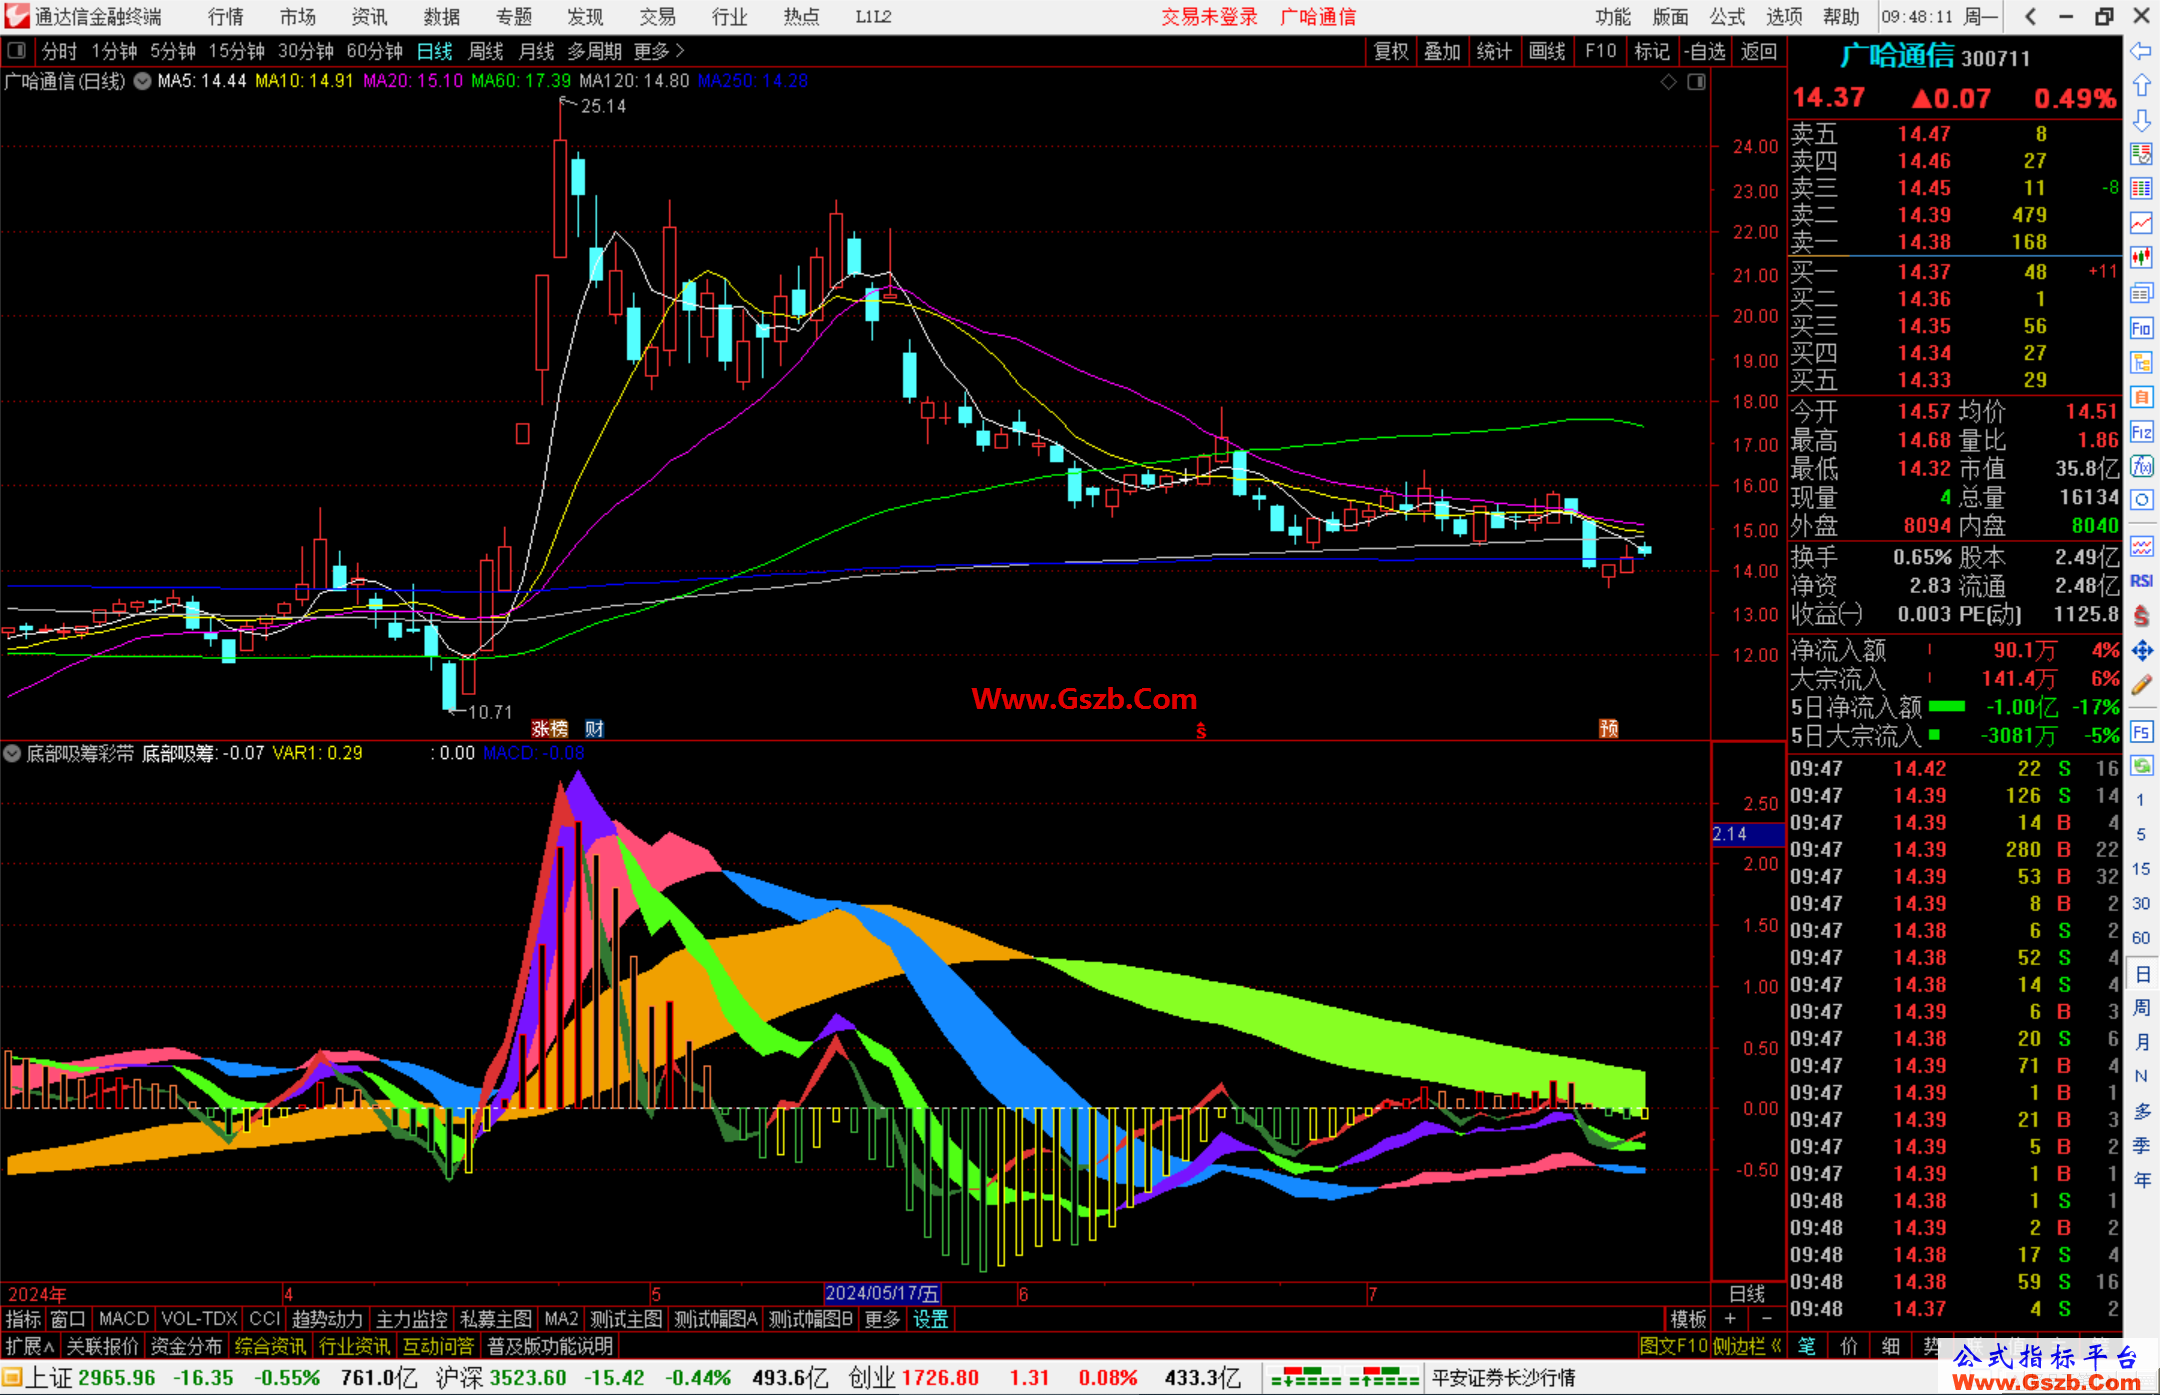Image resolution: width=2160 pixels, height=1395 pixels.
Task: Click the 2024/05/17 date marker on timeline
Action: pos(882,1293)
